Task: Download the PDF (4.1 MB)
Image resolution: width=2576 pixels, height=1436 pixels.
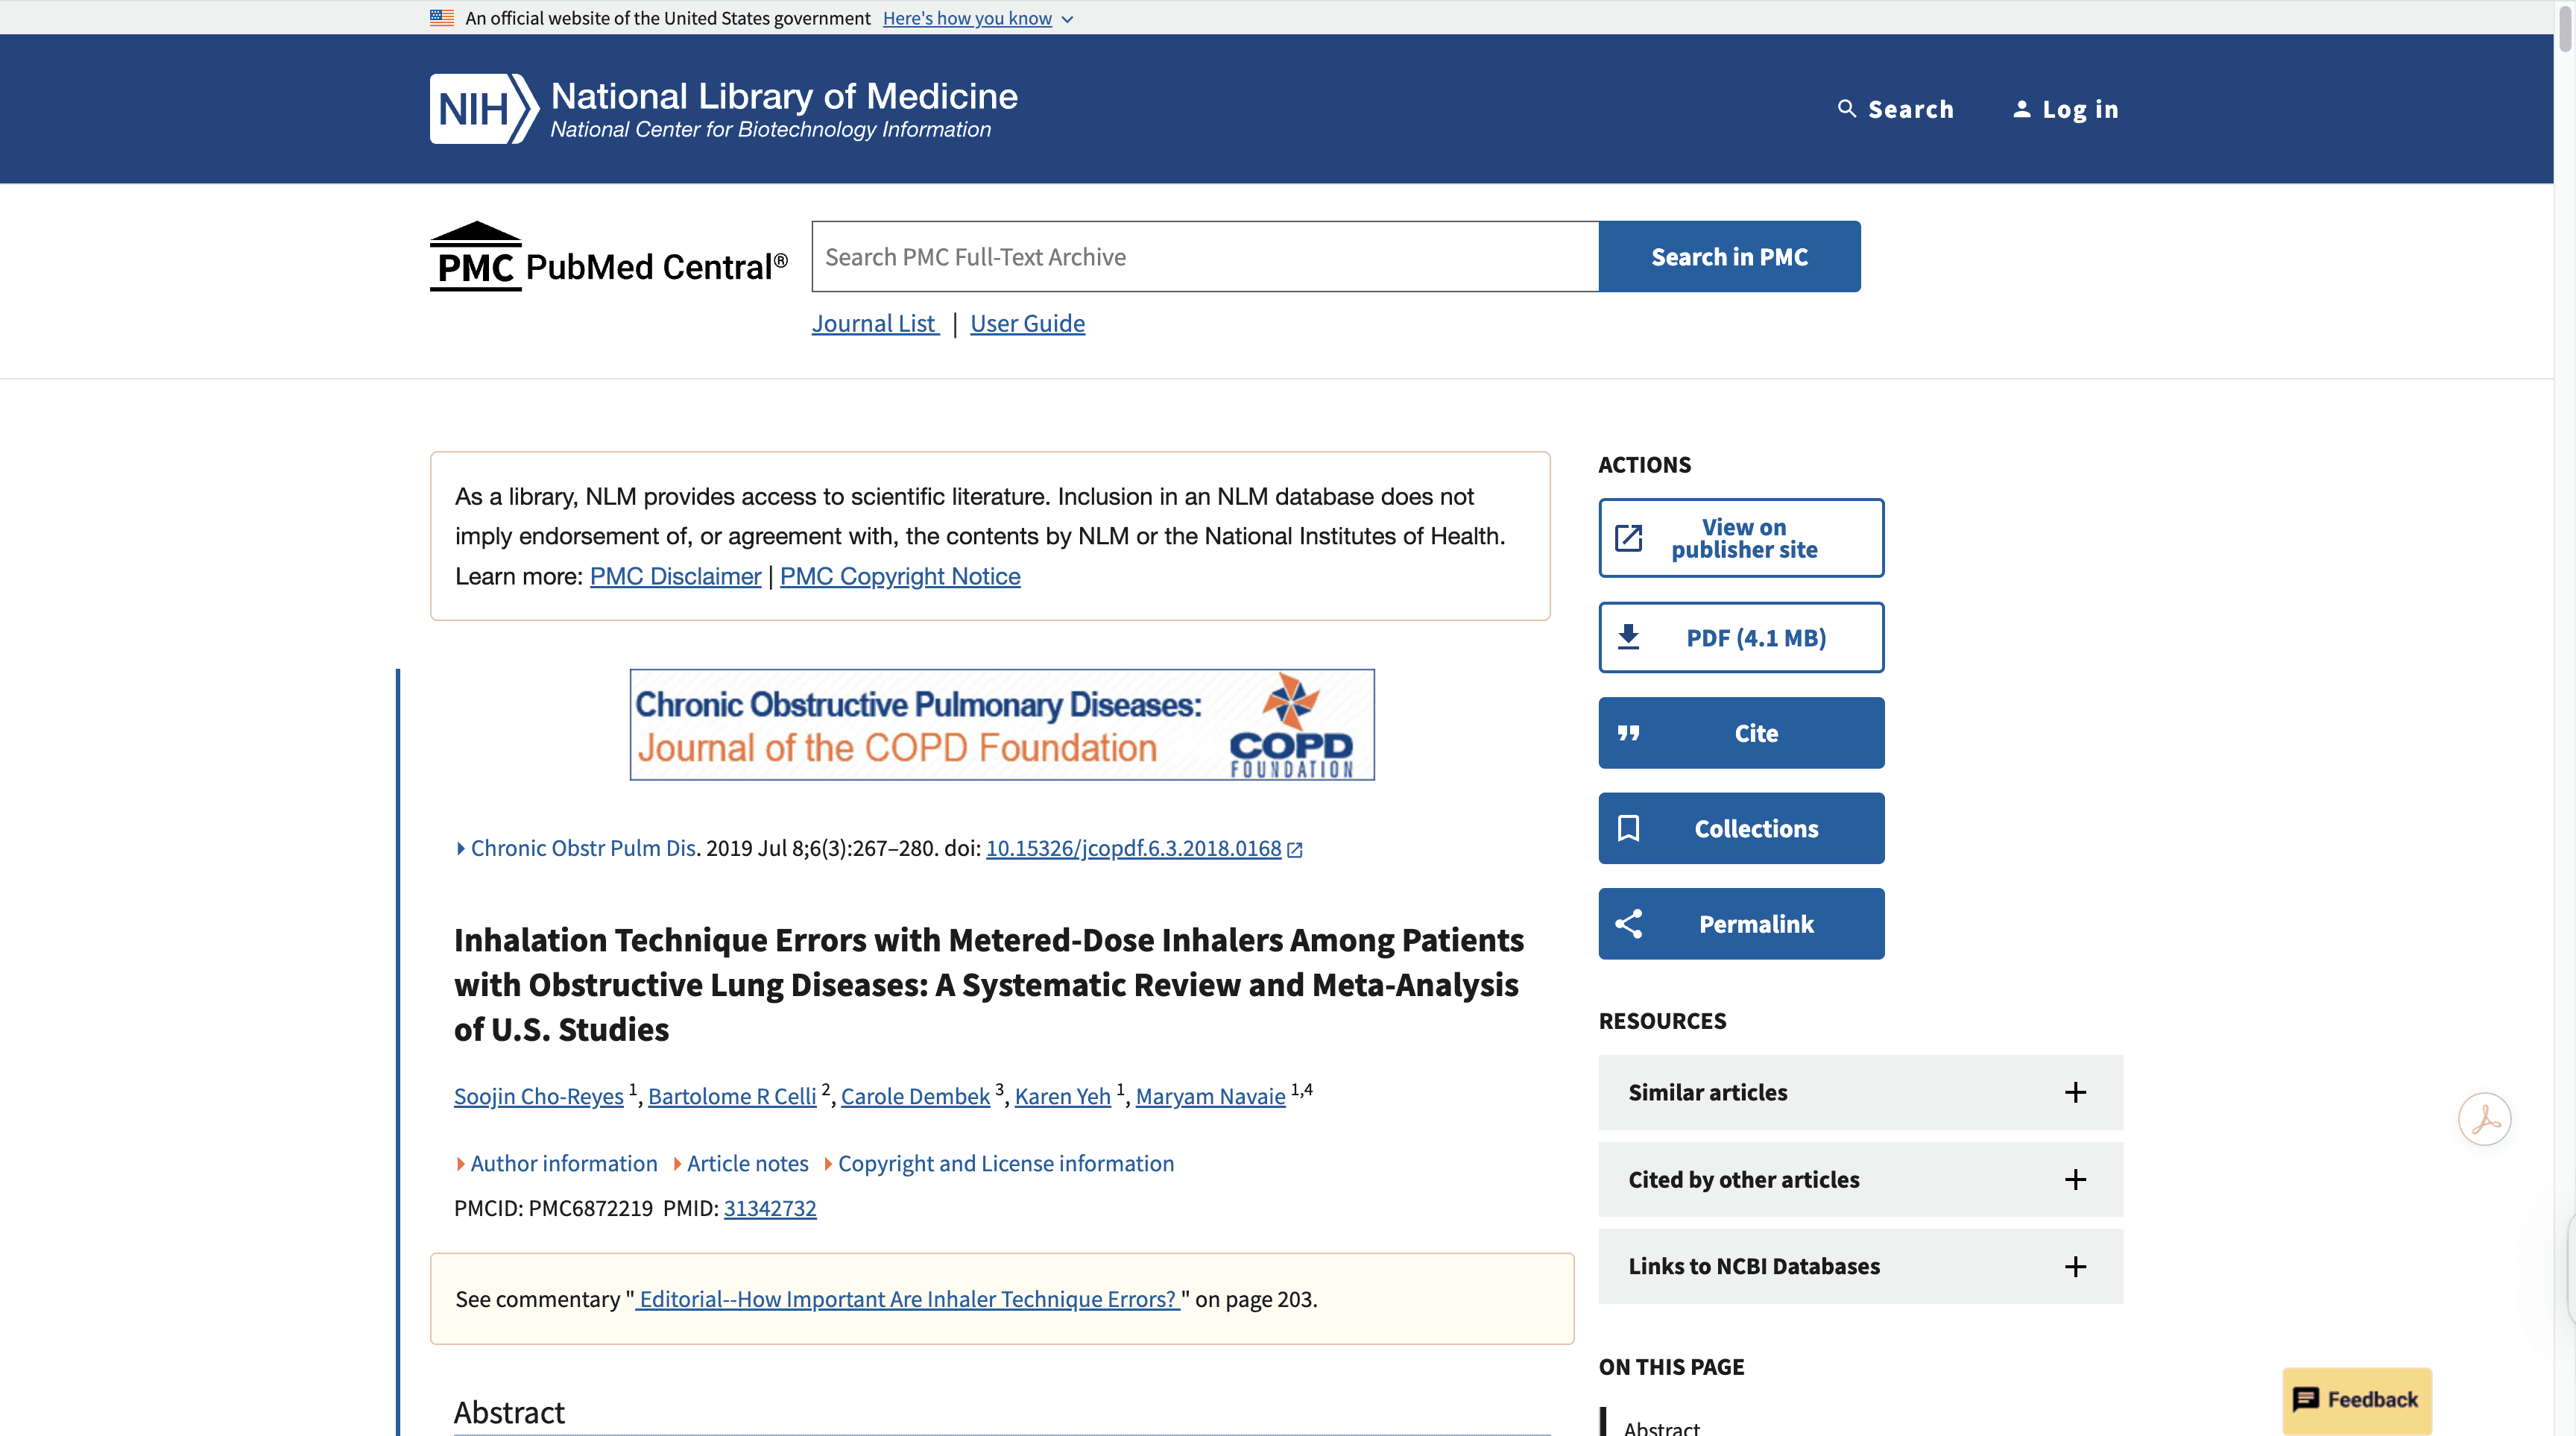Action: tap(1740, 638)
